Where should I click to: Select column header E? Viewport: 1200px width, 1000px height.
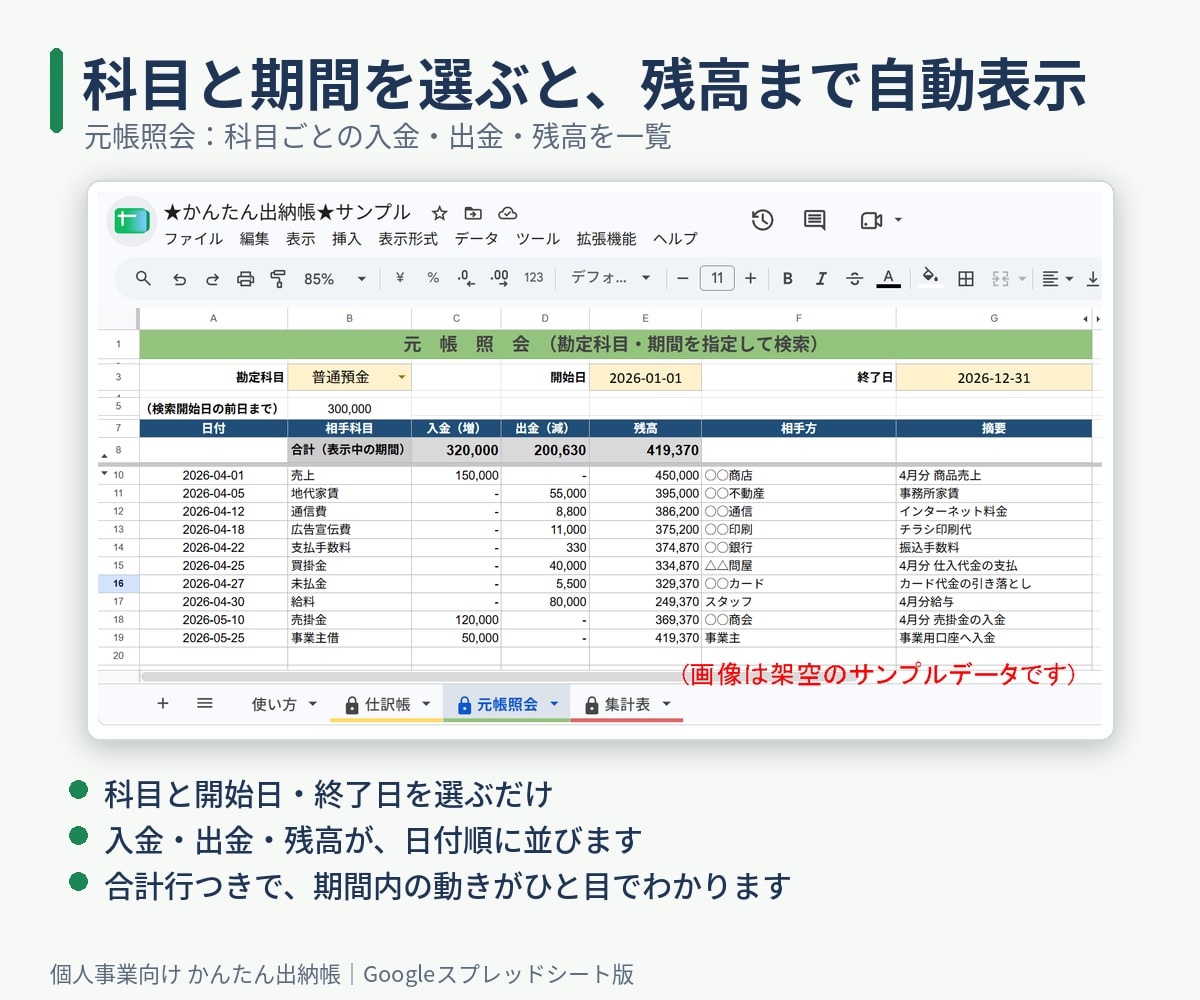coord(645,318)
